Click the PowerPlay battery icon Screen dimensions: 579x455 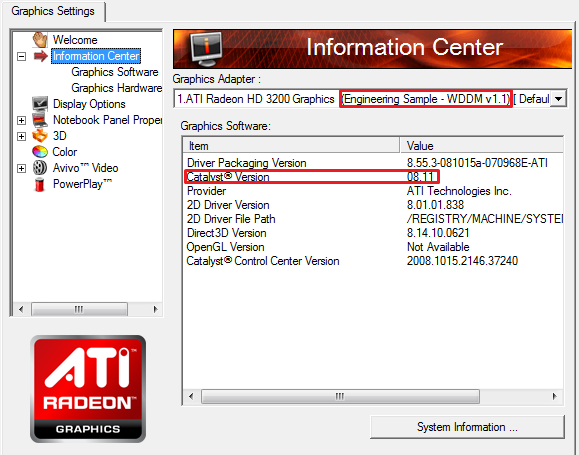click(40, 184)
